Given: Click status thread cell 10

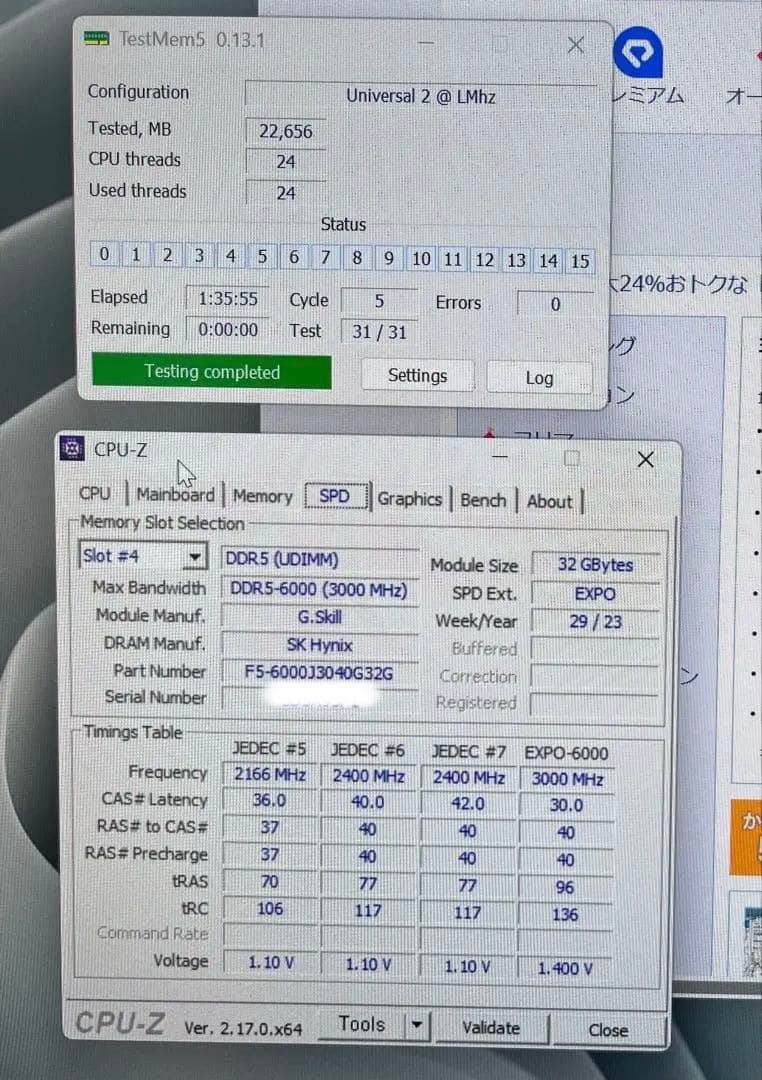Looking at the screenshot, I should 421,259.
